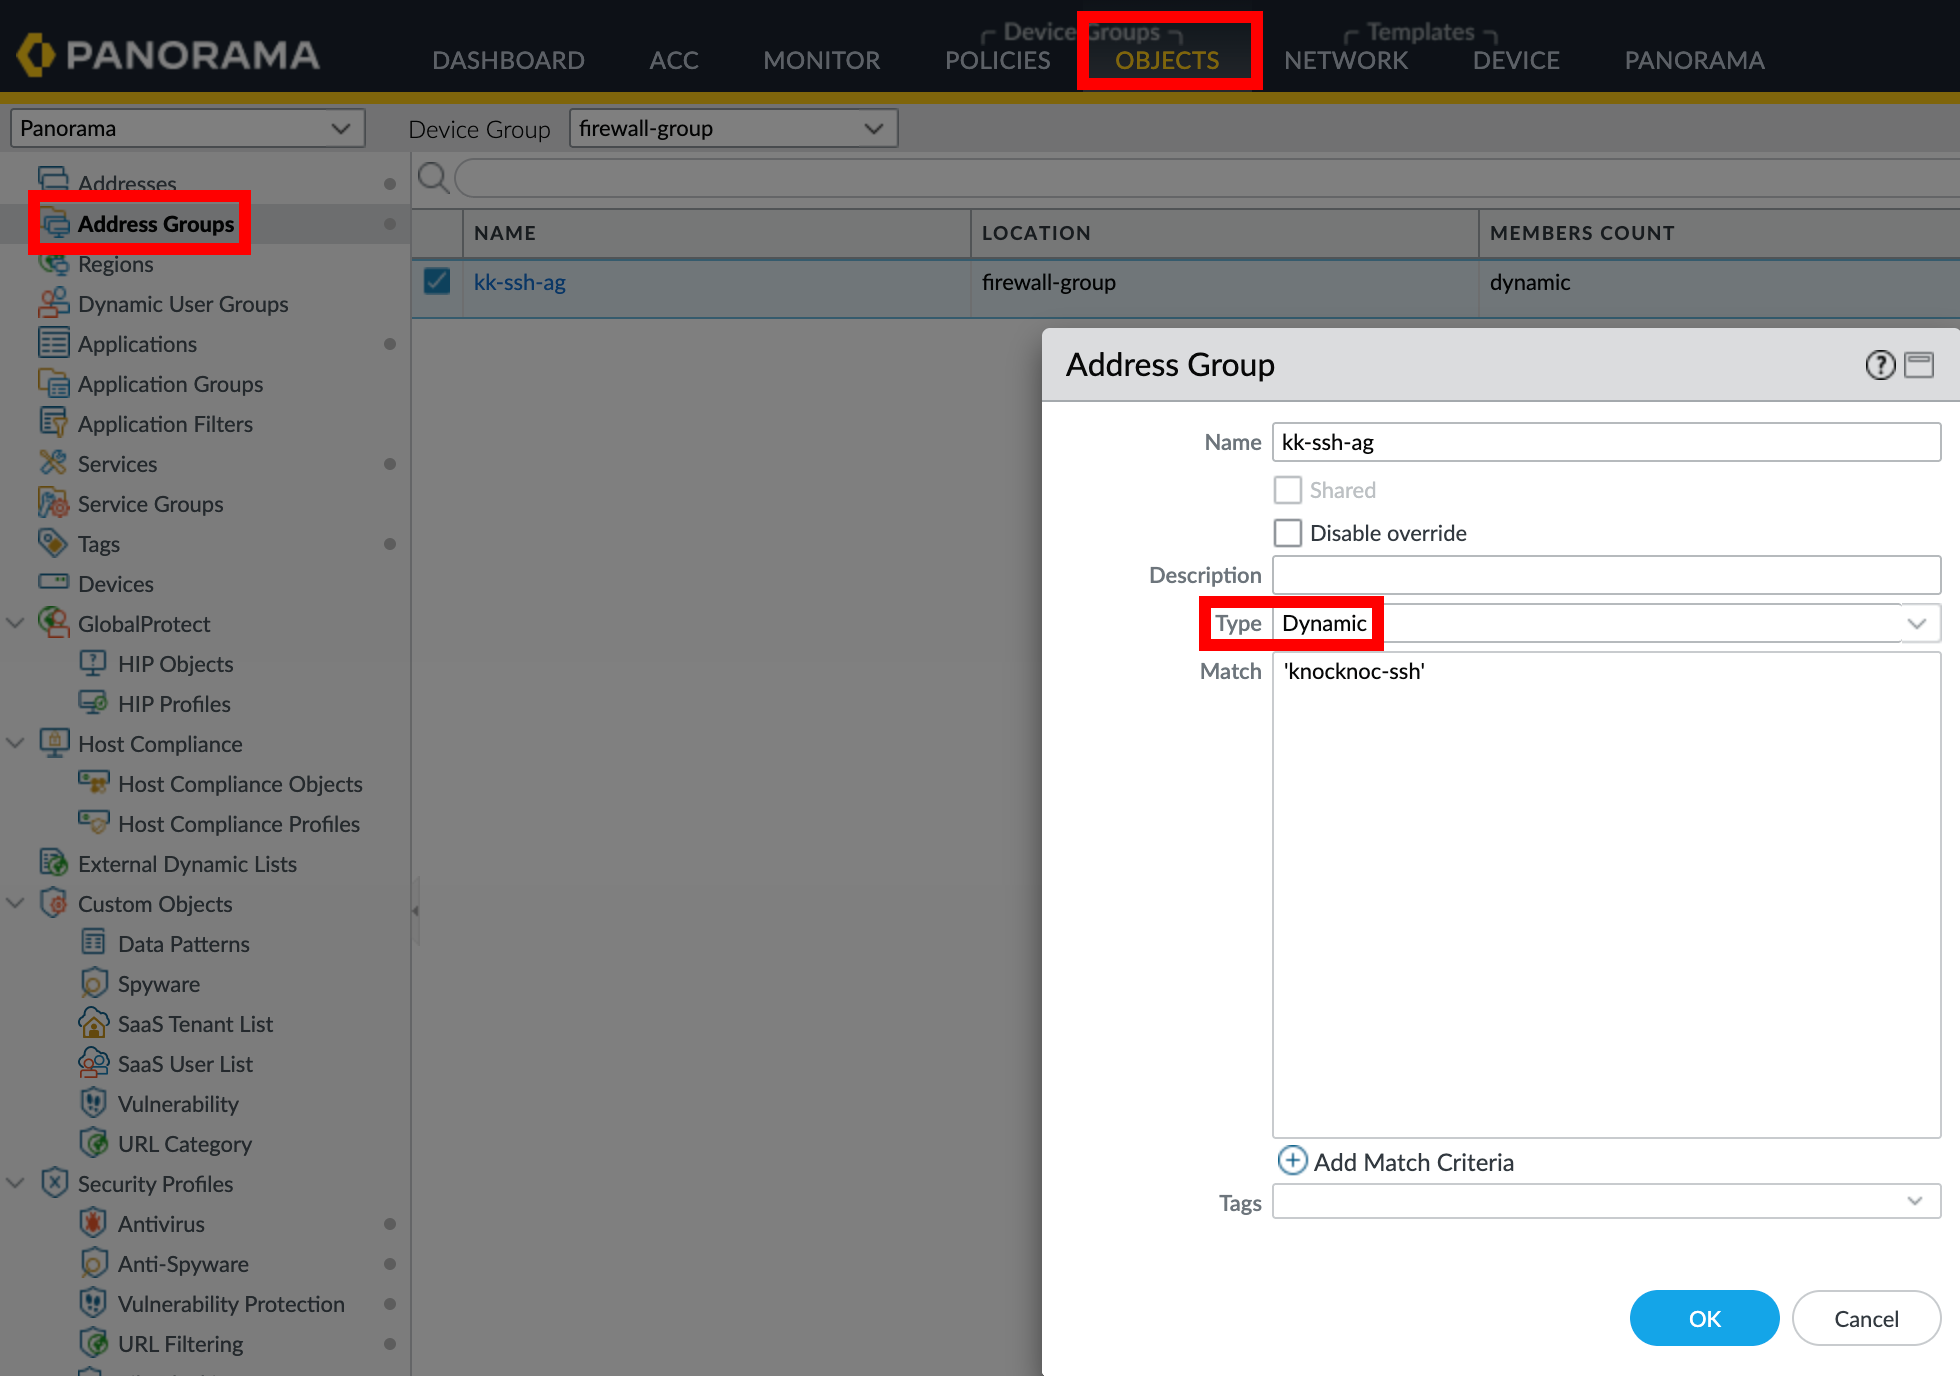The image size is (1960, 1376).
Task: Click the search magnifier icon
Action: point(433,178)
